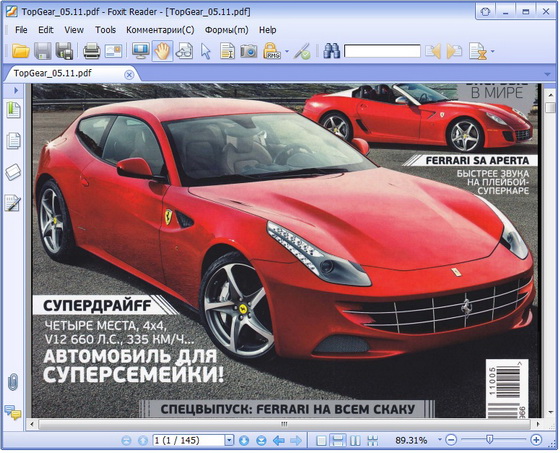560x453 pixels.
Task: Click the next view right arrow
Action: (x=296, y=440)
